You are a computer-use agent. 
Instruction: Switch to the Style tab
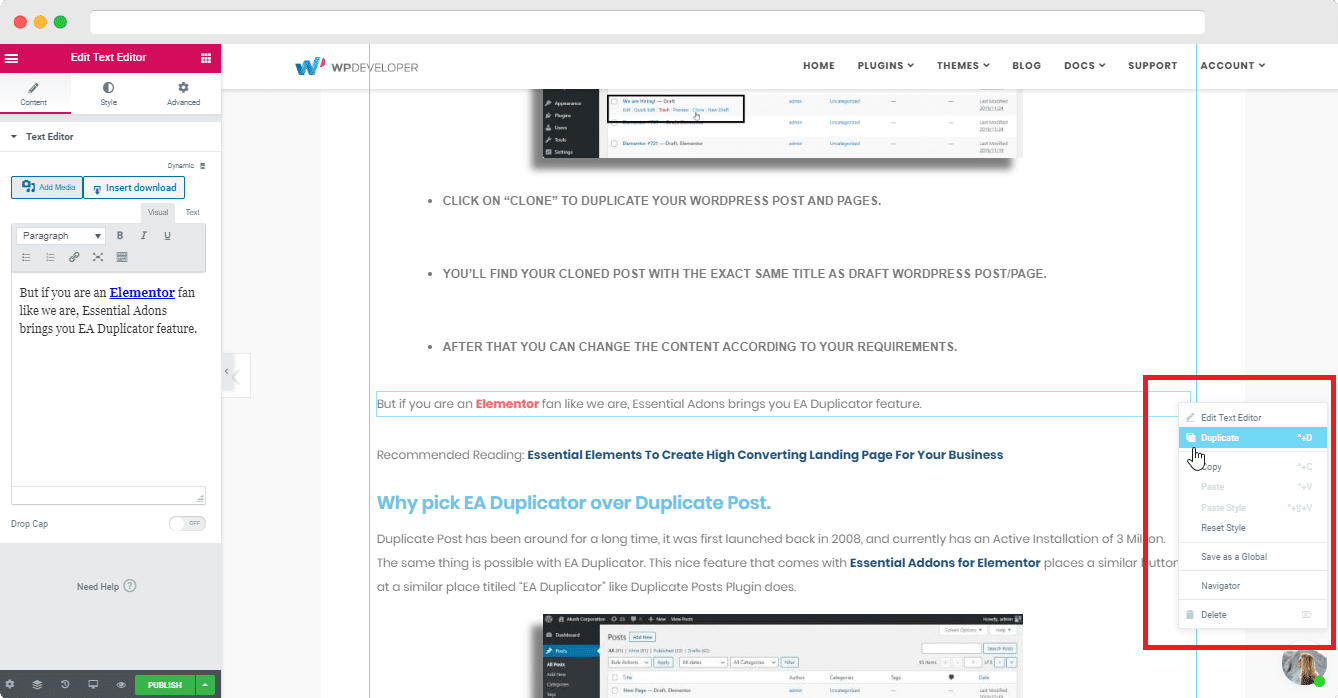coord(108,94)
